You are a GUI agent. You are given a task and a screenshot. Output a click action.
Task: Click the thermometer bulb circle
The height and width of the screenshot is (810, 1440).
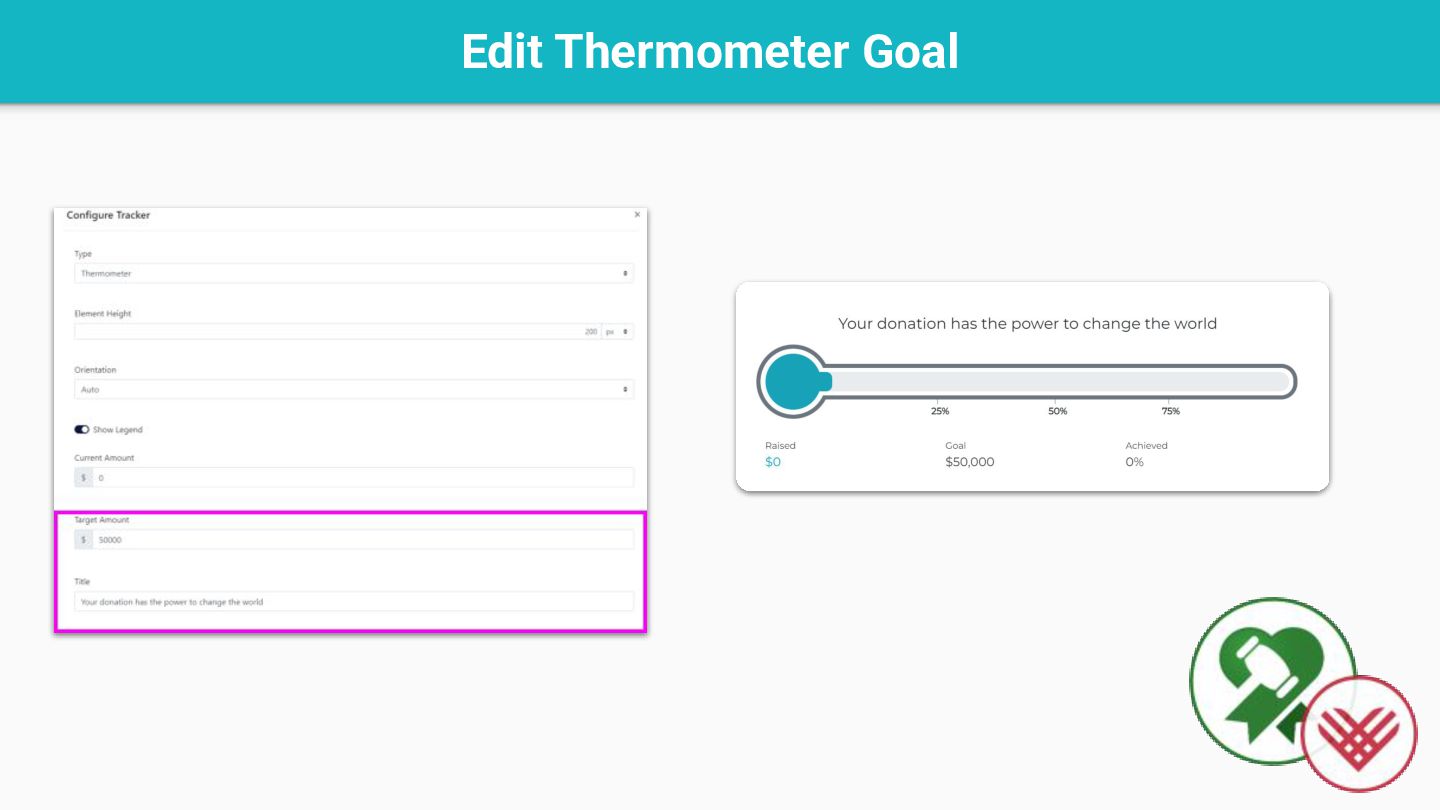793,381
